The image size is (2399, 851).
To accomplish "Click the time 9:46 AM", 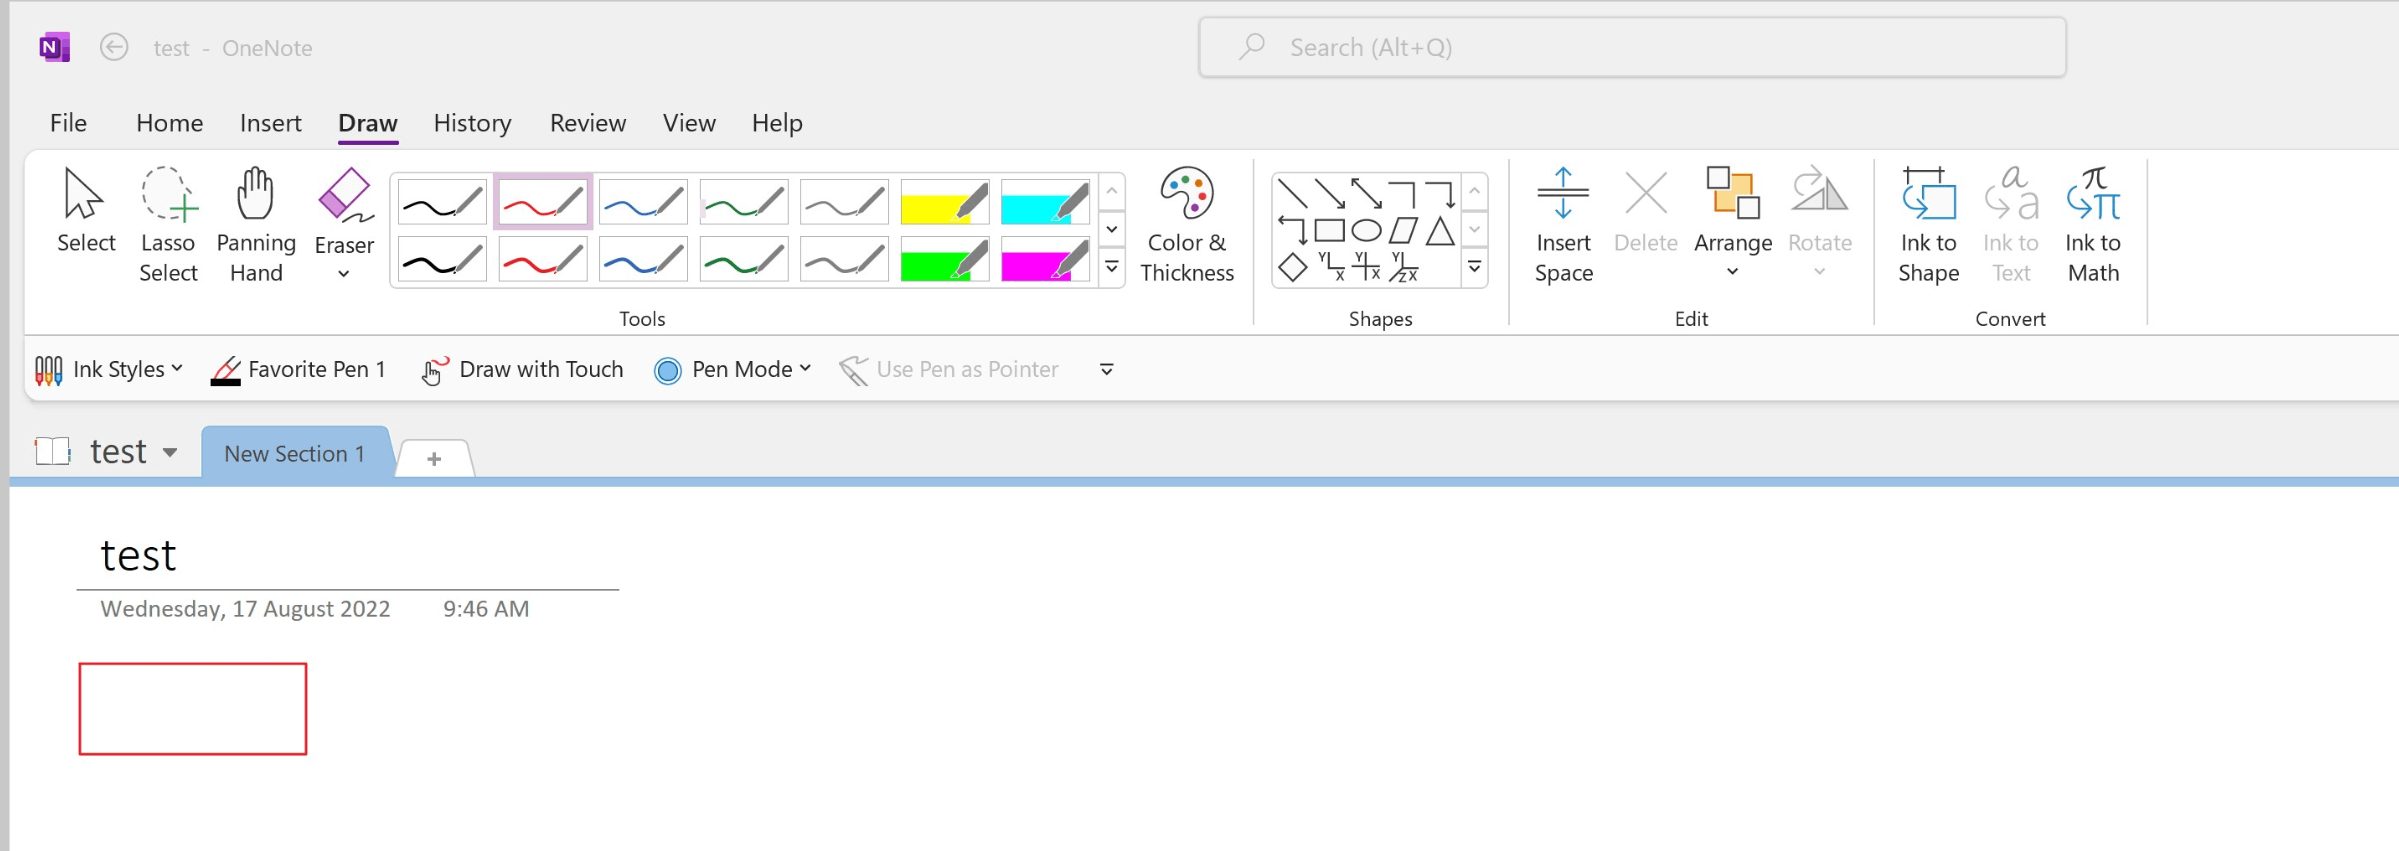I will point(486,609).
